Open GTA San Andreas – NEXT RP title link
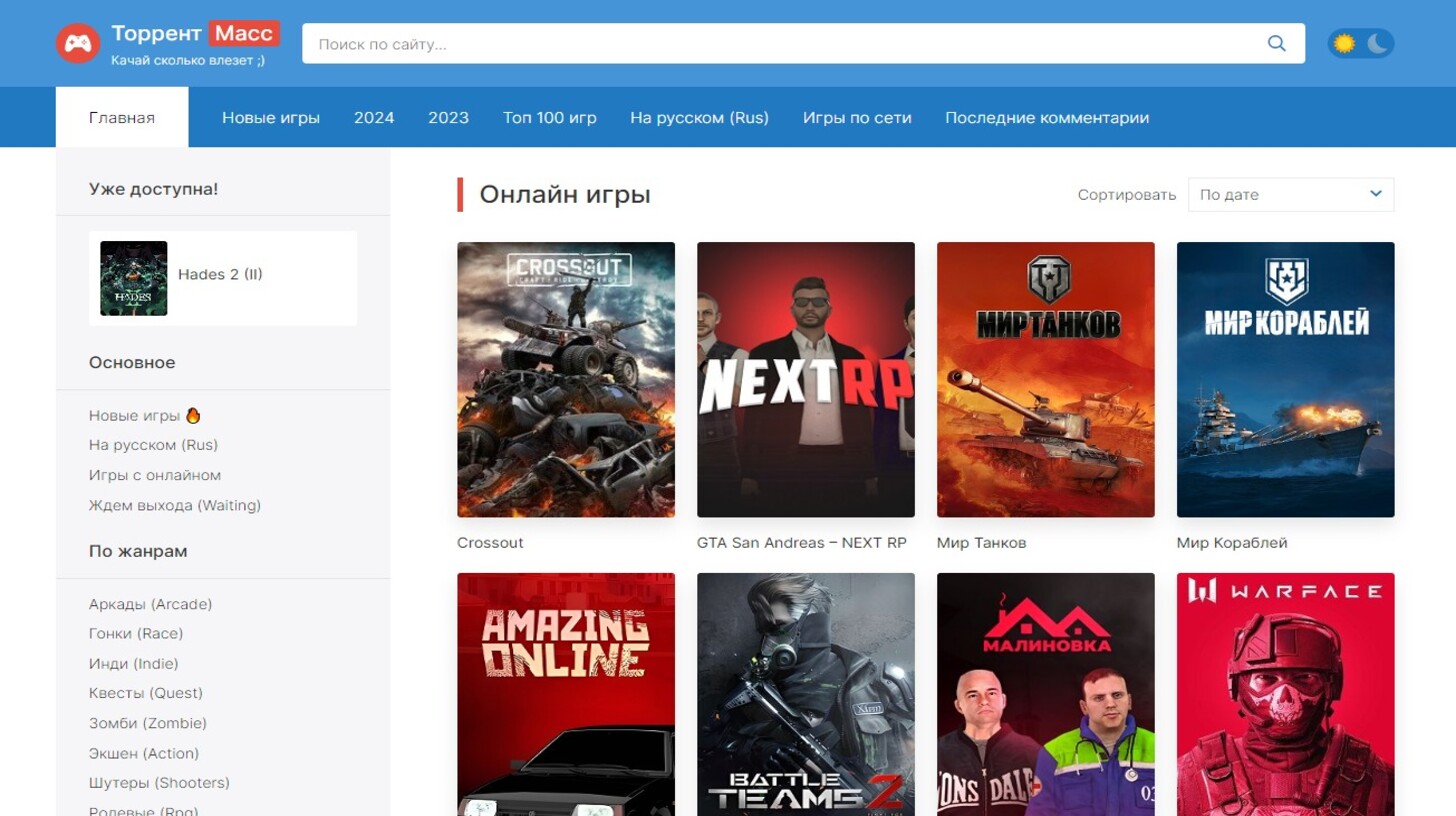Image resolution: width=1456 pixels, height=816 pixels. pyautogui.click(x=802, y=543)
